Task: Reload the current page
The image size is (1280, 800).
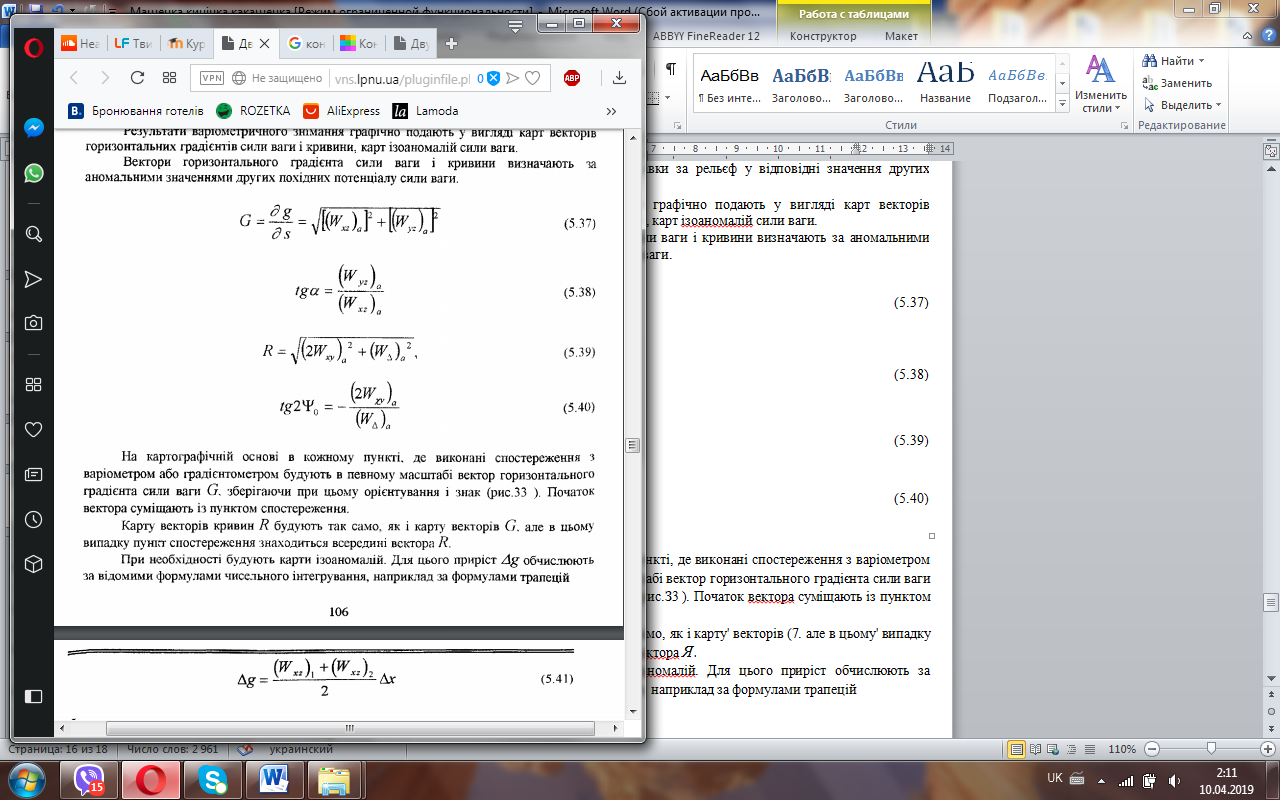Action: pos(138,77)
